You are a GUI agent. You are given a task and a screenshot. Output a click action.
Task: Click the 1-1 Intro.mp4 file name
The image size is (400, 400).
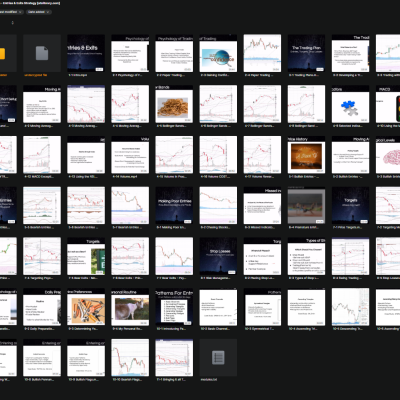click(78, 75)
